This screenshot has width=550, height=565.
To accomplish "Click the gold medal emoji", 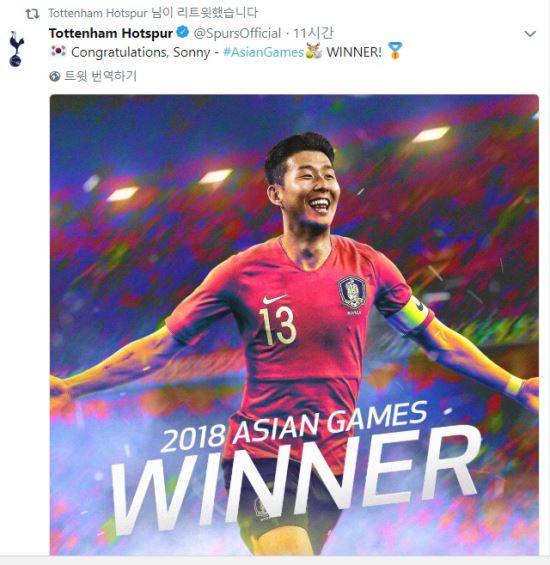I will 395,51.
